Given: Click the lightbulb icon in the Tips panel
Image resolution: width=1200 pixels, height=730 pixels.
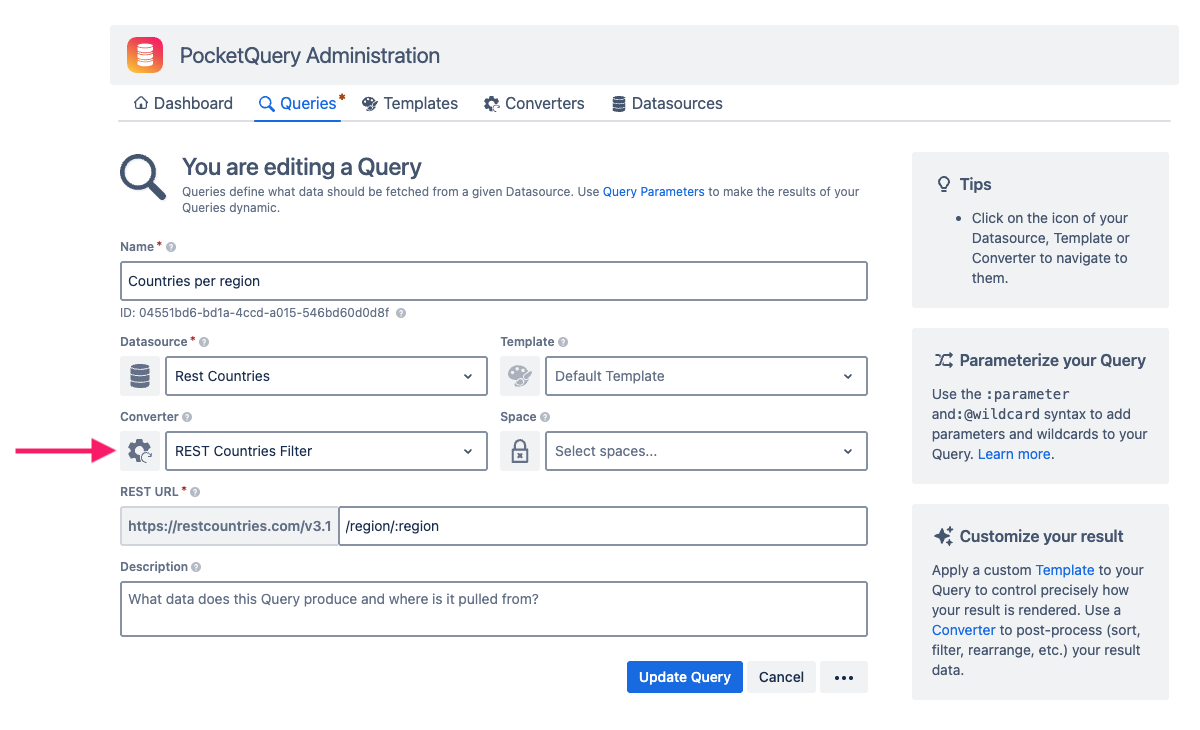Looking at the screenshot, I should (x=944, y=184).
